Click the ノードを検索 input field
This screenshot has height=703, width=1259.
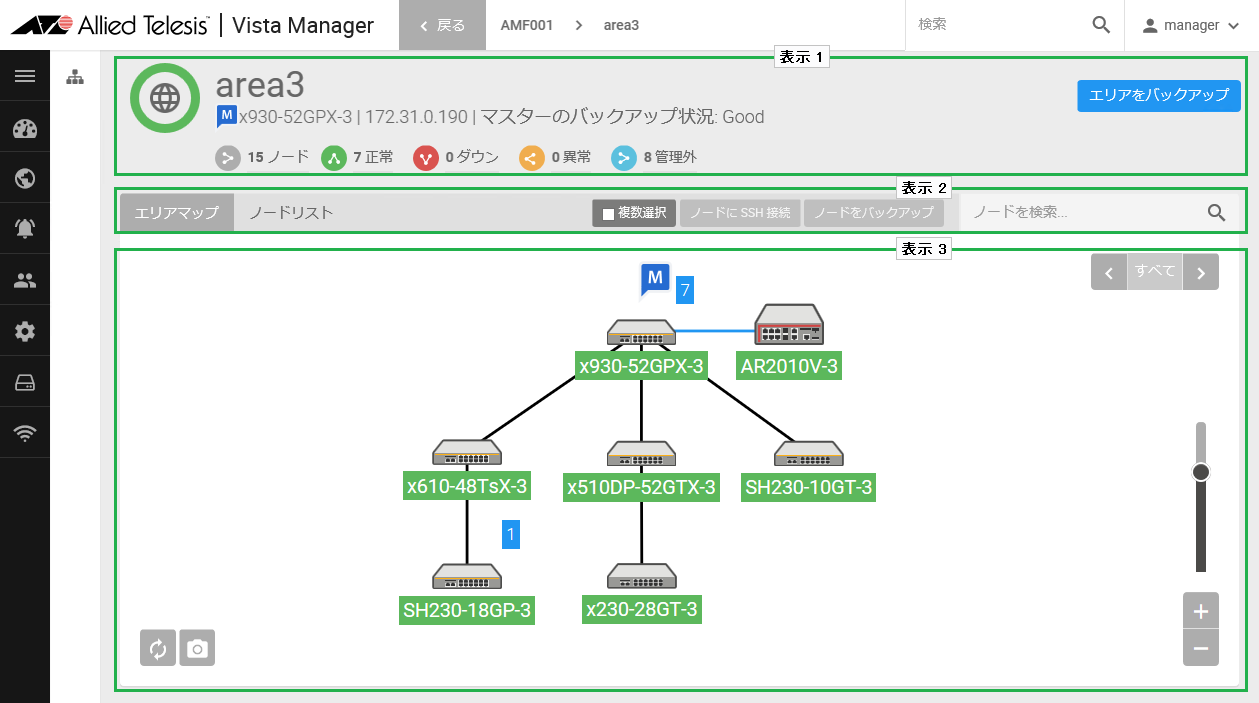click(x=1085, y=212)
